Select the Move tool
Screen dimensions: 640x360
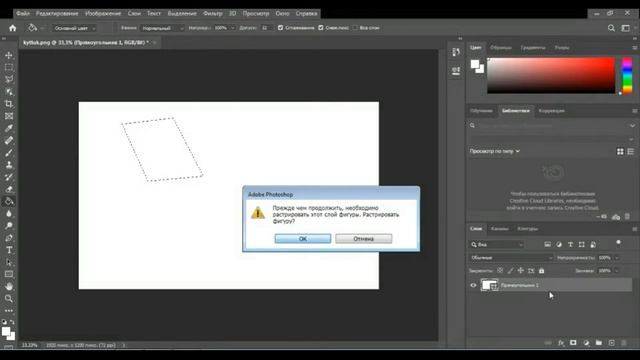pos(9,55)
